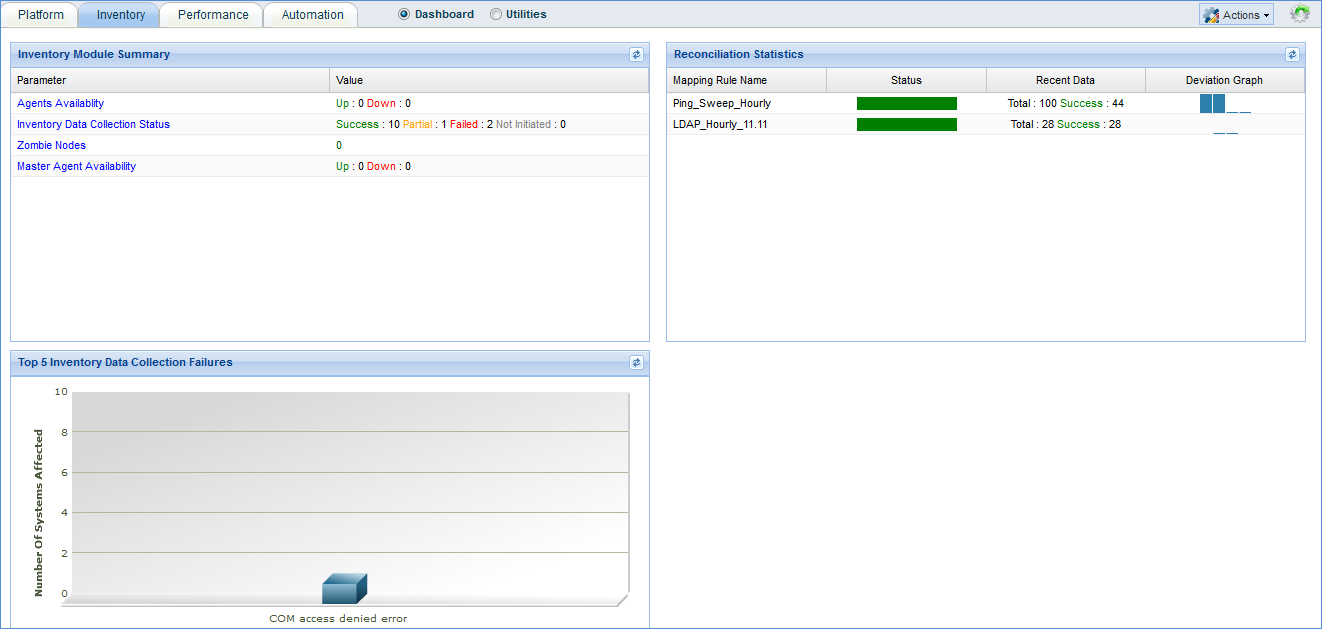This screenshot has height=629, width=1322.
Task: Select the Utilities radio button
Action: pyautogui.click(x=496, y=15)
